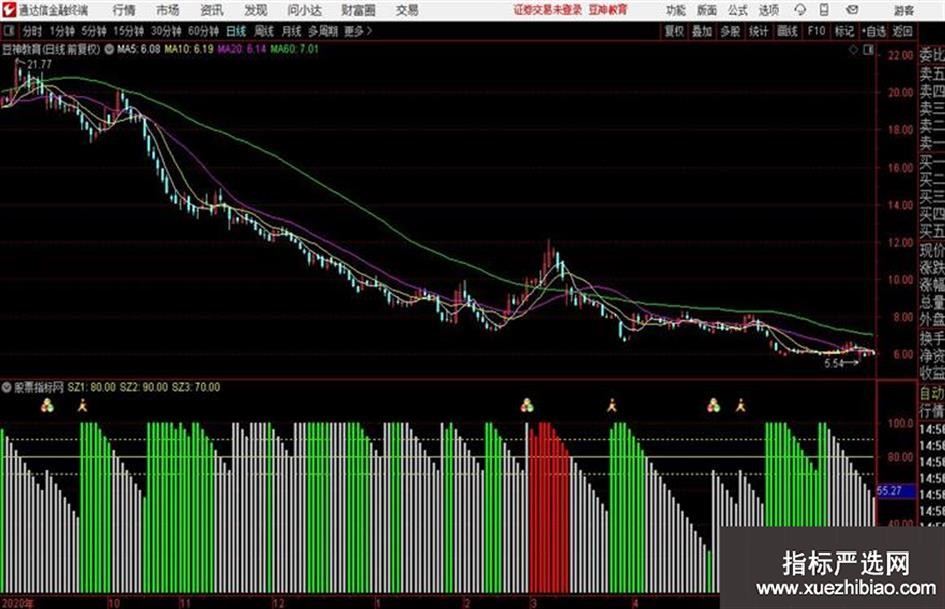Open the F10 company info
This screenshot has width=945, height=609.
tap(816, 31)
